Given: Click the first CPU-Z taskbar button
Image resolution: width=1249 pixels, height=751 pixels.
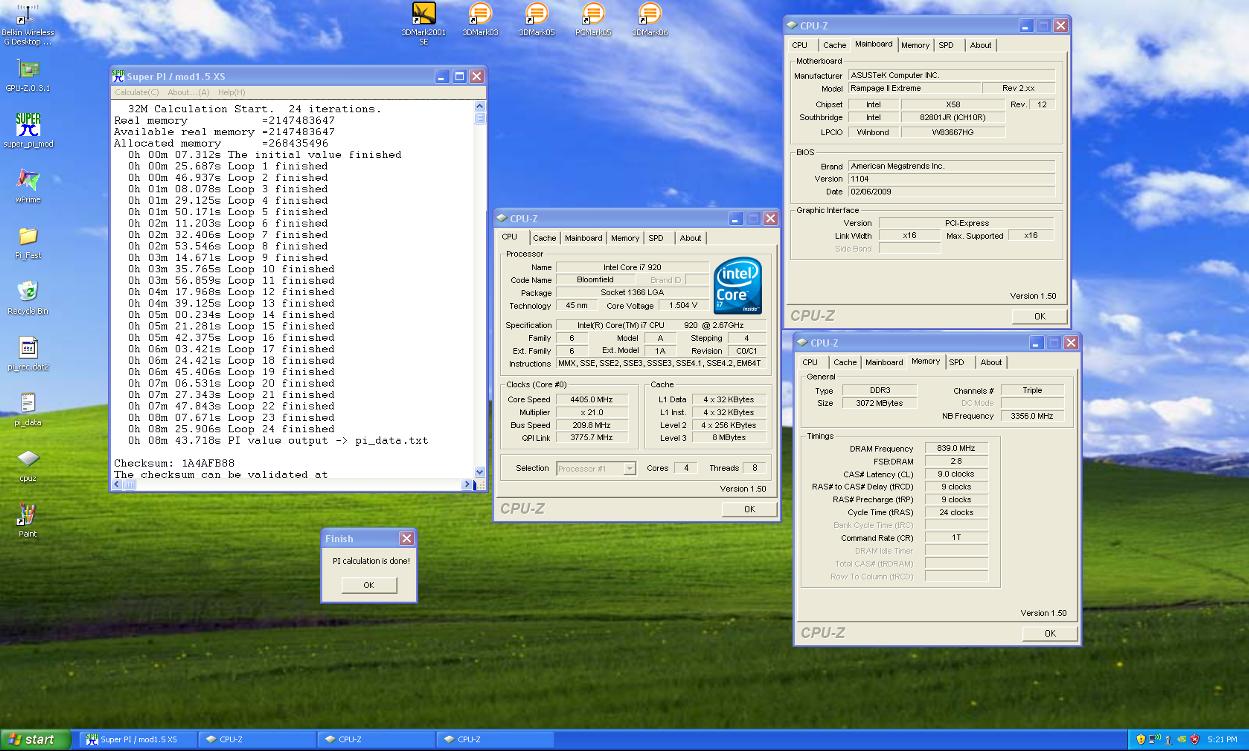Looking at the screenshot, I should coord(256,740).
